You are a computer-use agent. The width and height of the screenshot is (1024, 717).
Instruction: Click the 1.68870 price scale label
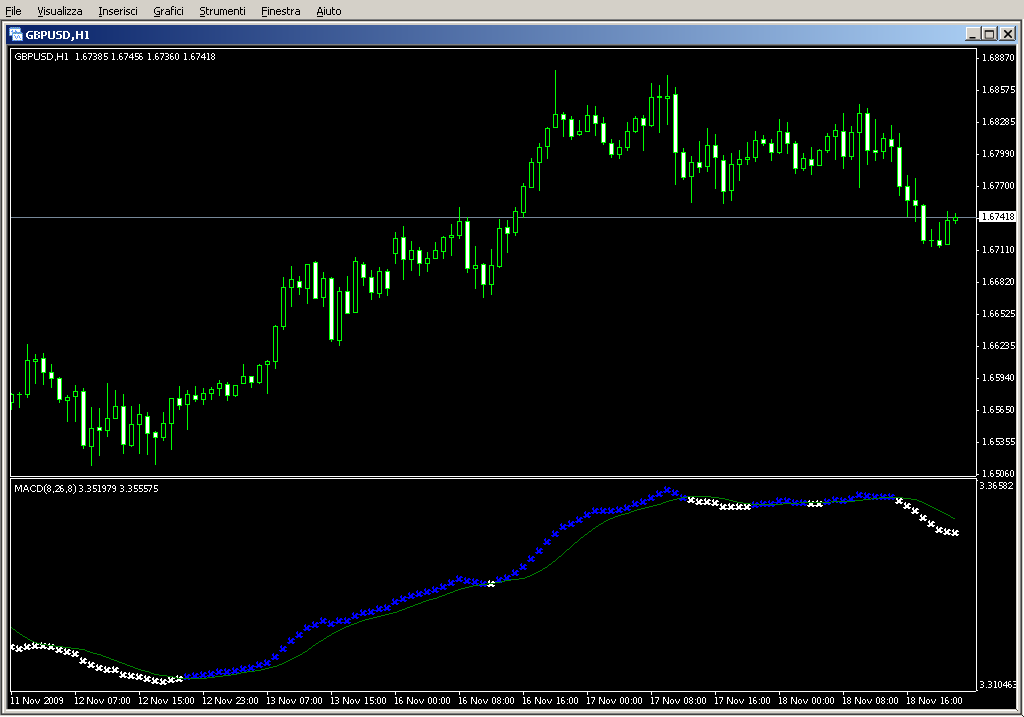point(997,58)
